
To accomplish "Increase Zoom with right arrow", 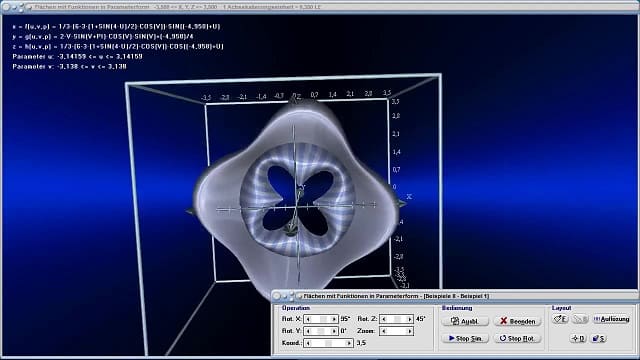I will [410, 331].
